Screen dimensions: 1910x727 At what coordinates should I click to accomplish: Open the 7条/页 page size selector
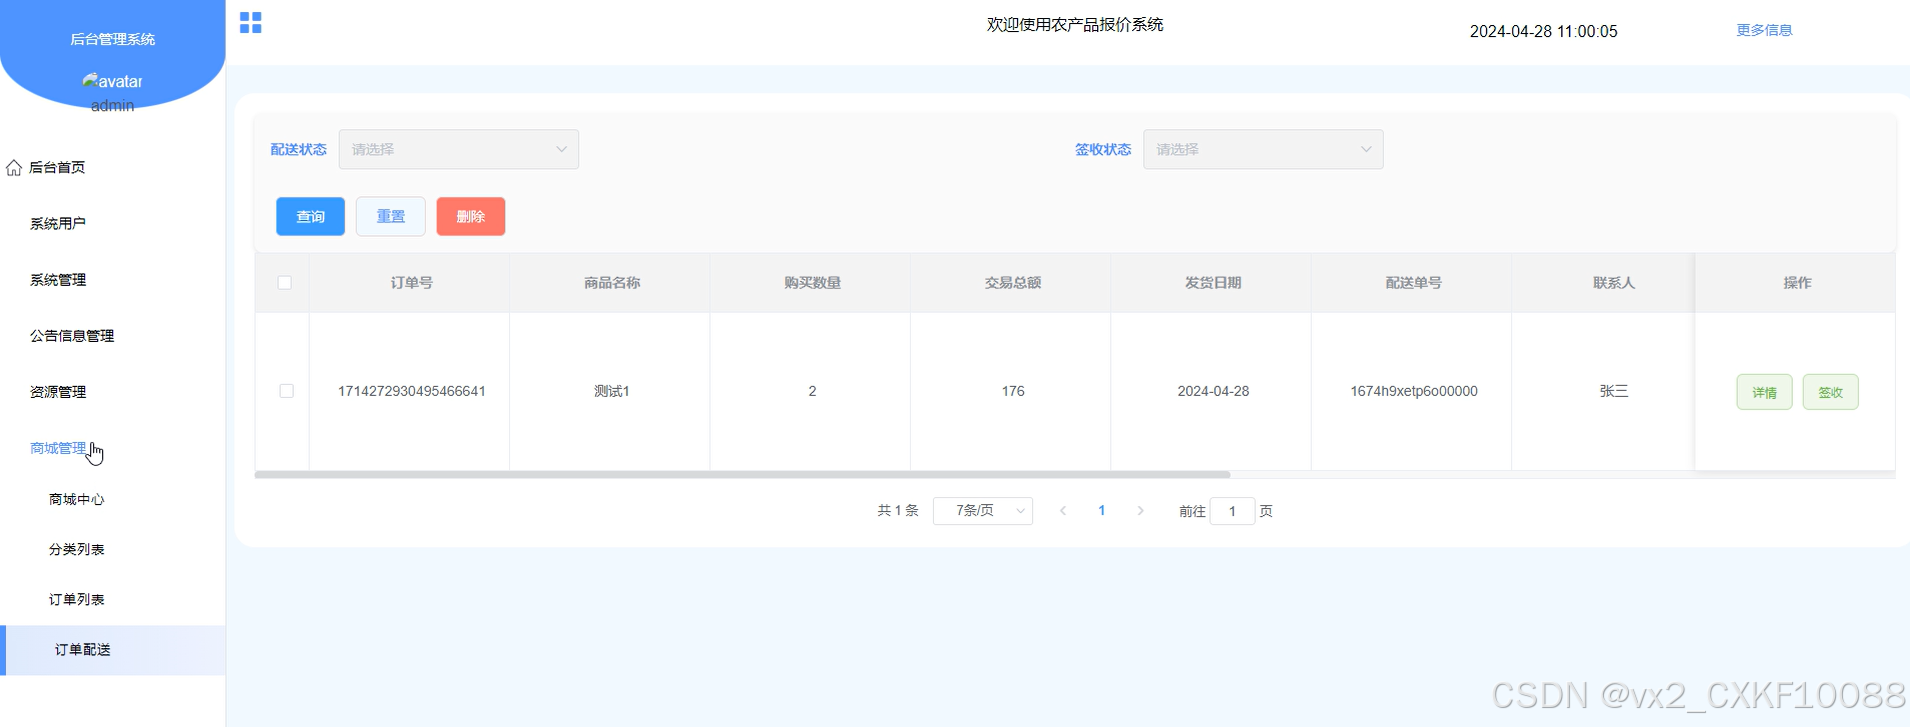click(x=983, y=511)
